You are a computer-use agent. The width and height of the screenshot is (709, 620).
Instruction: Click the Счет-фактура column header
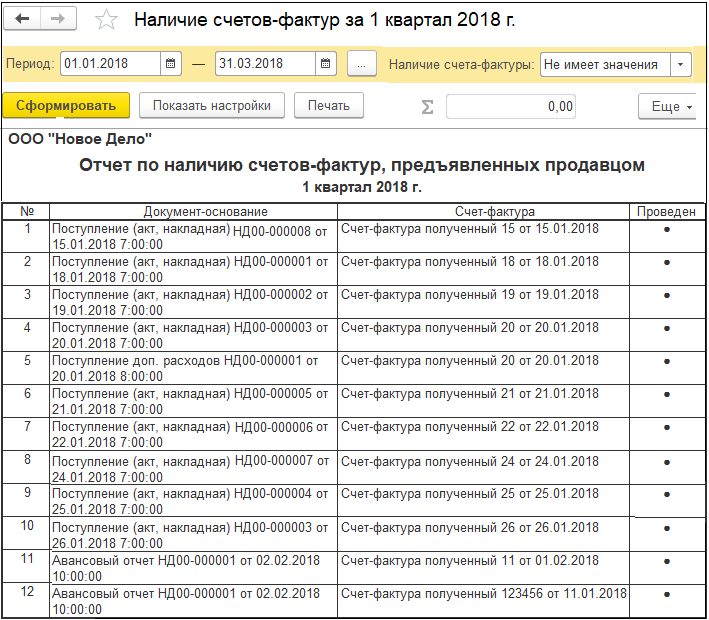[x=483, y=211]
